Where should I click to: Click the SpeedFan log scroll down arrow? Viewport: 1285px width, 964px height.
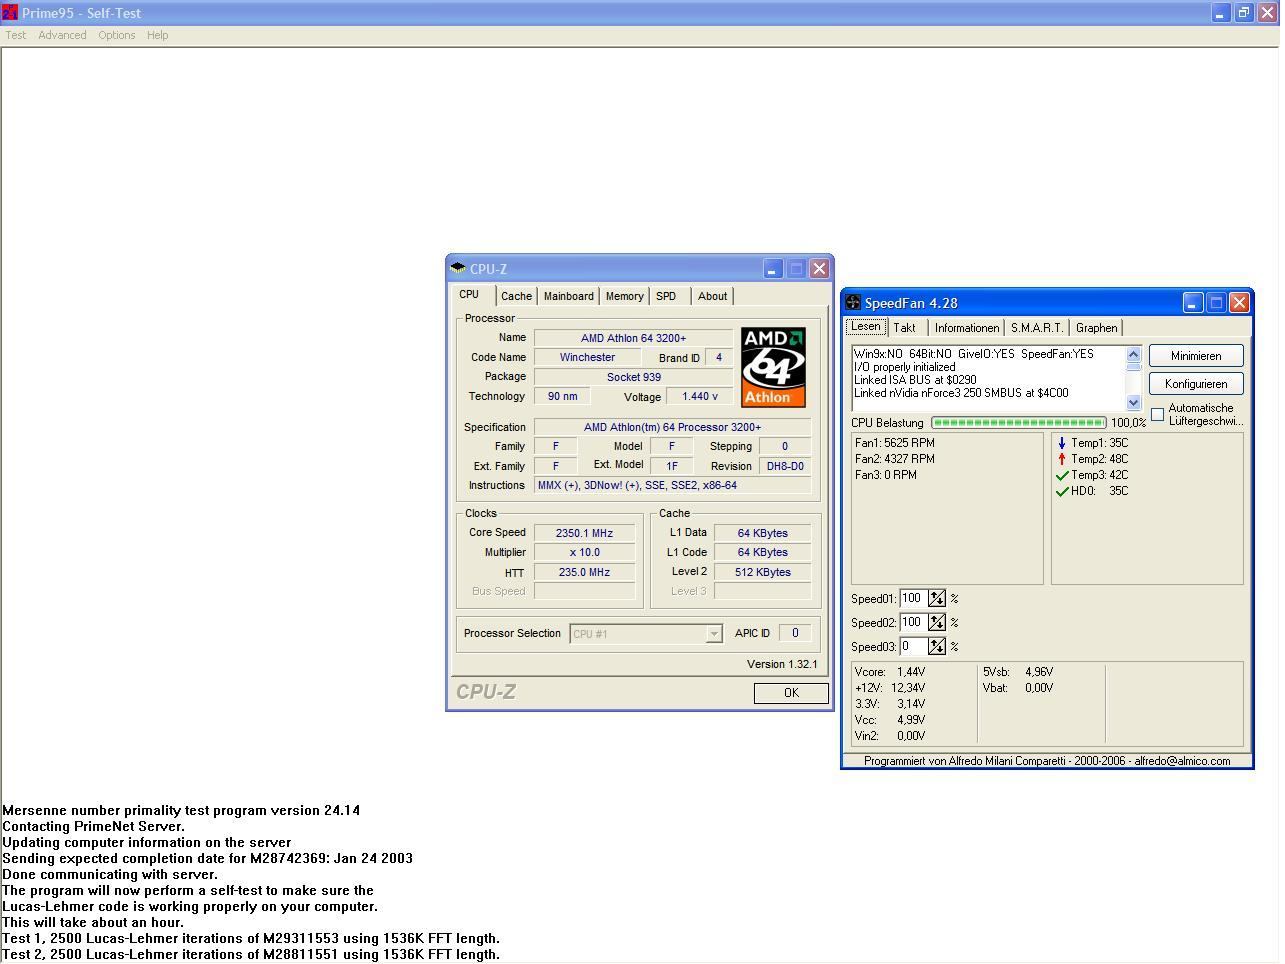1133,402
